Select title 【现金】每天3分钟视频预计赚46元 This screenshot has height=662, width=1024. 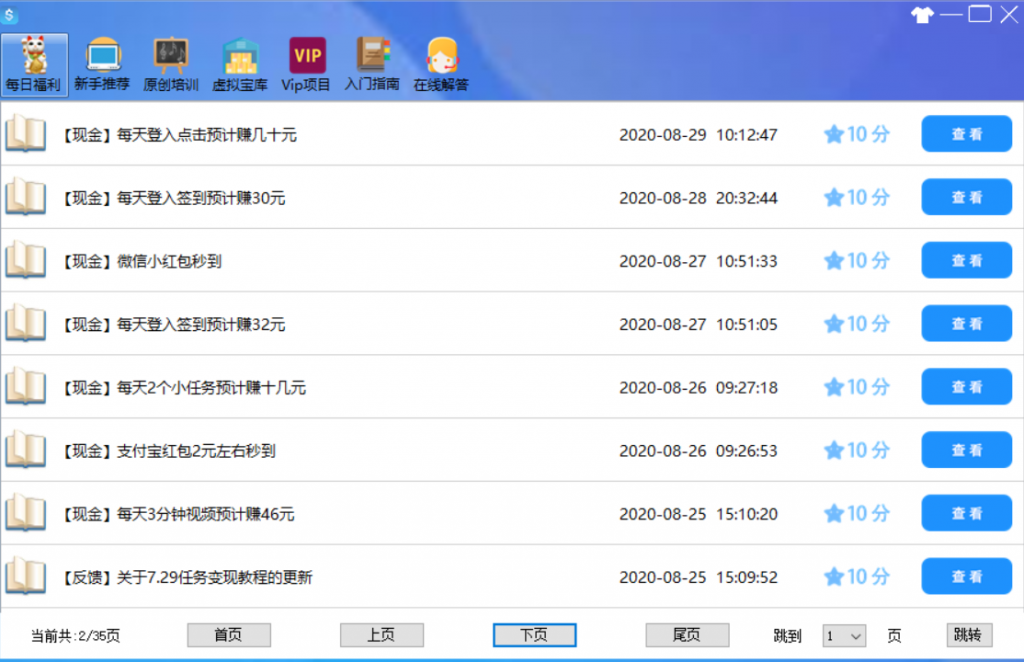pyautogui.click(x=178, y=514)
